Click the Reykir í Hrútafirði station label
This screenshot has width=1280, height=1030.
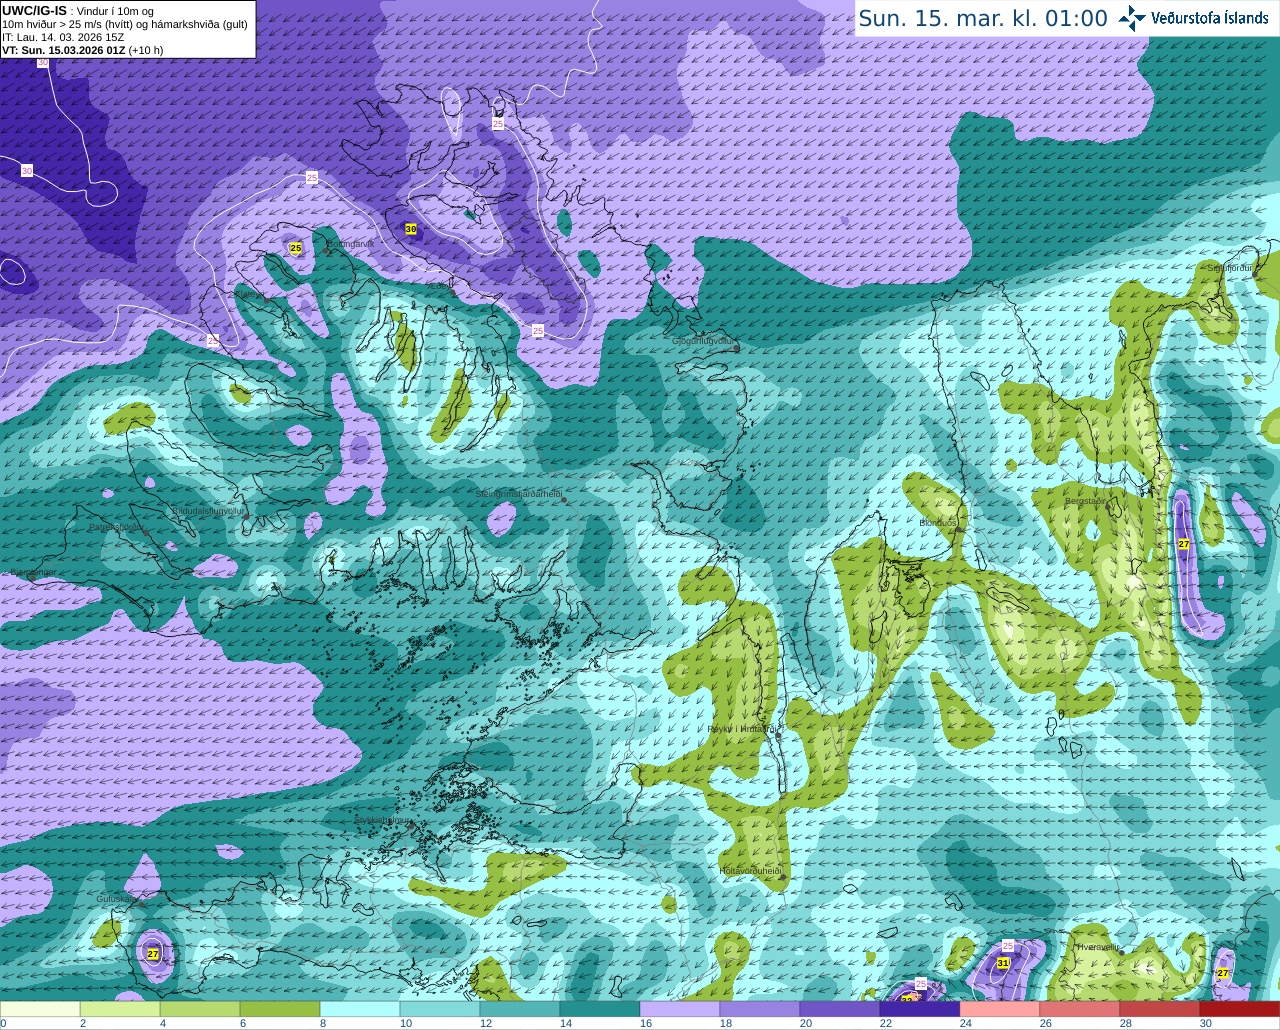pyautogui.click(x=741, y=729)
